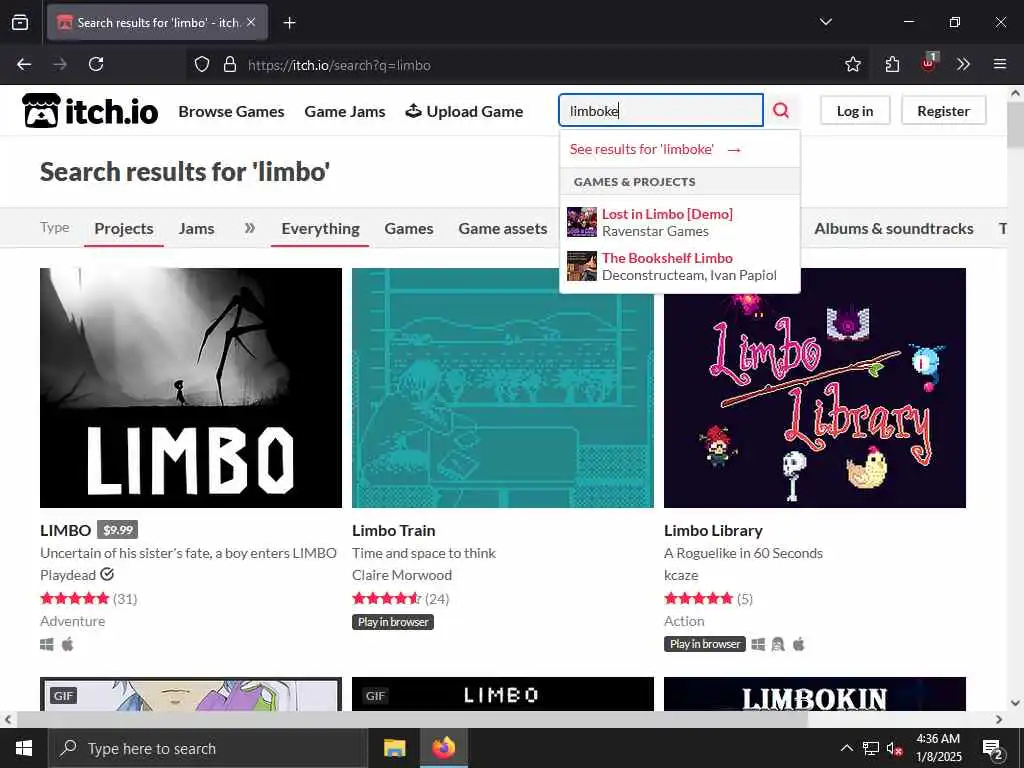The height and width of the screenshot is (768, 1024).
Task: Click the browser address bar URL
Action: pos(339,65)
